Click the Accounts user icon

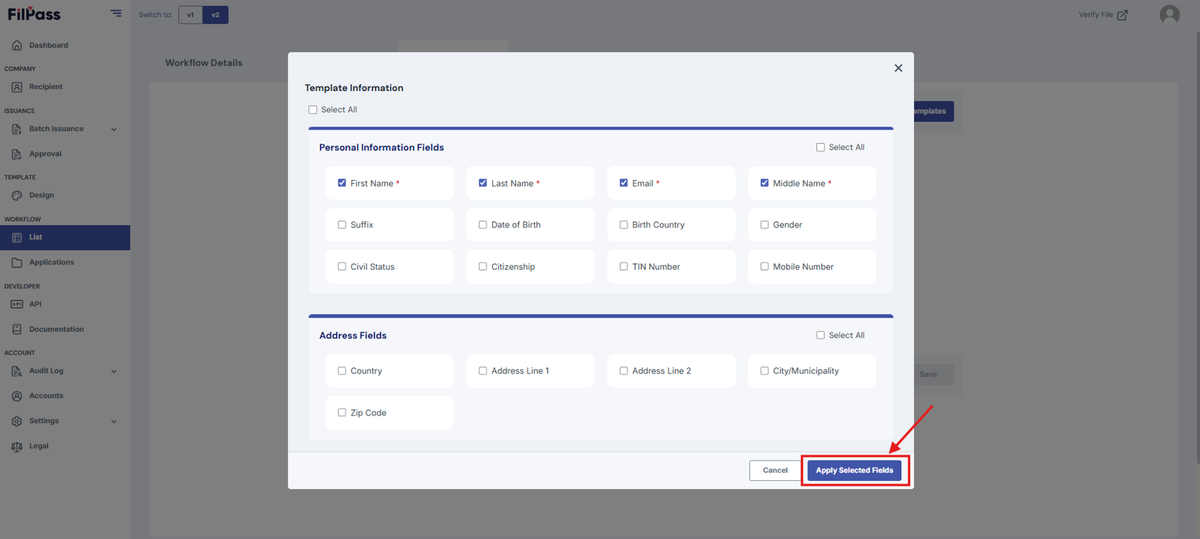coord(17,396)
